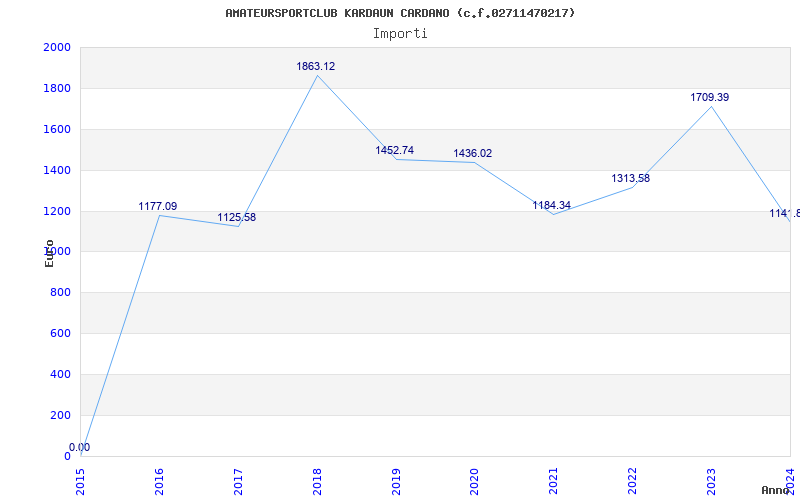Image resolution: width=800 pixels, height=500 pixels.
Task: Click the 400 y-axis tick label
Action: 61,374
